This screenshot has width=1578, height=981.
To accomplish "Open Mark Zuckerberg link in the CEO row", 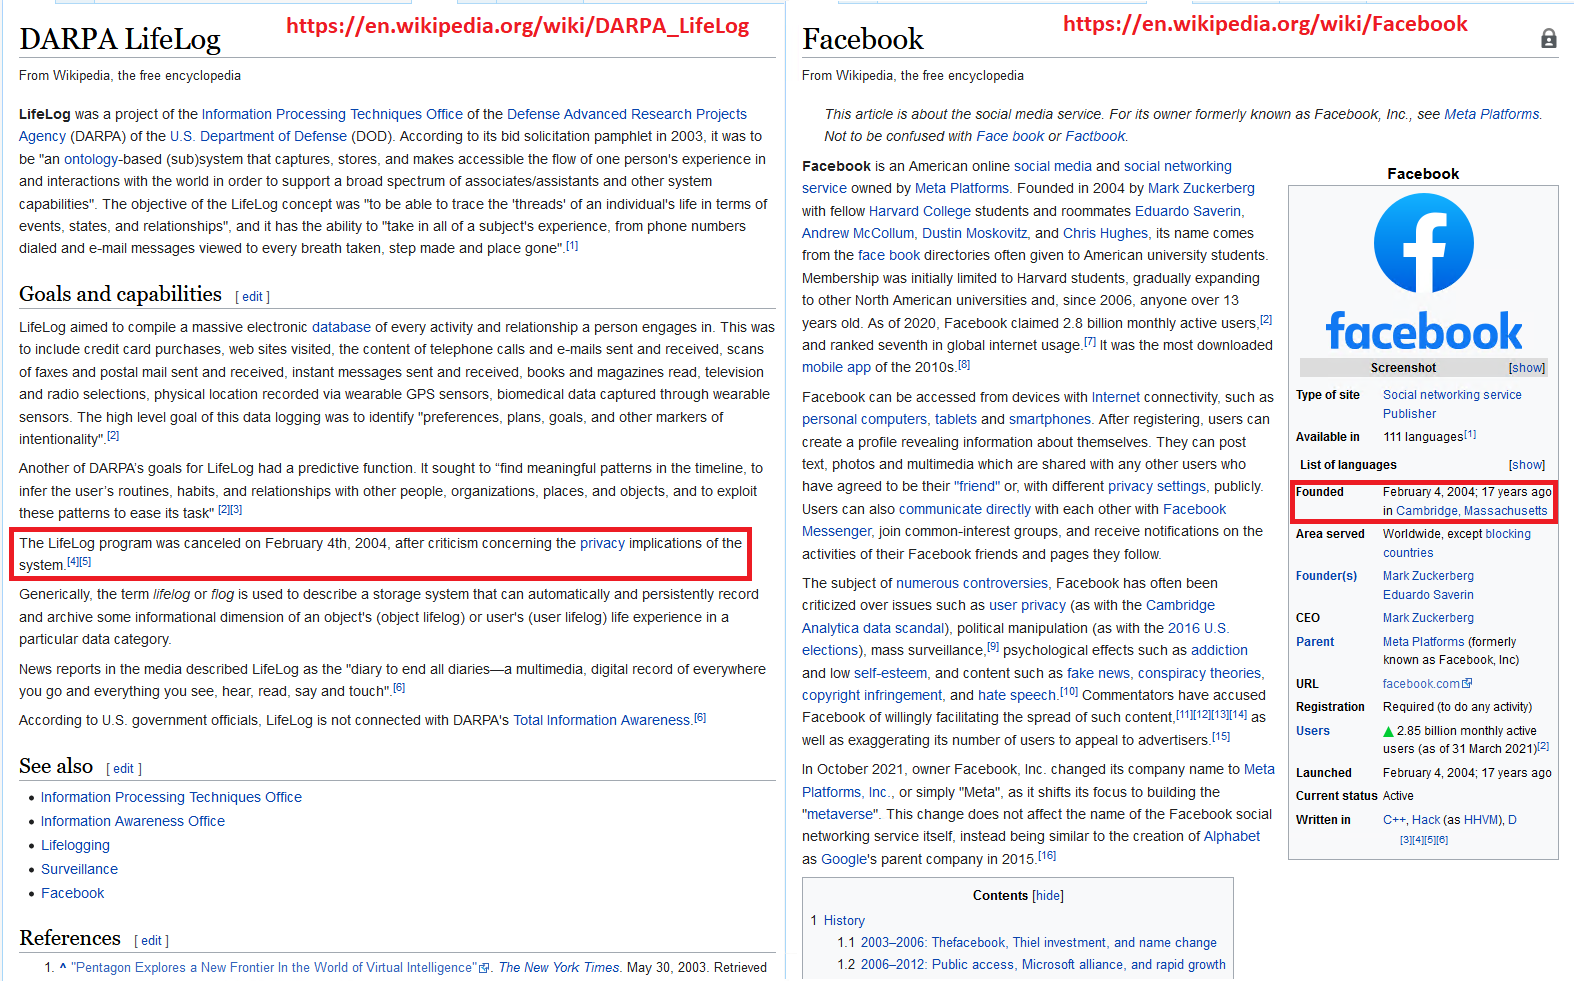I will point(1428,618).
